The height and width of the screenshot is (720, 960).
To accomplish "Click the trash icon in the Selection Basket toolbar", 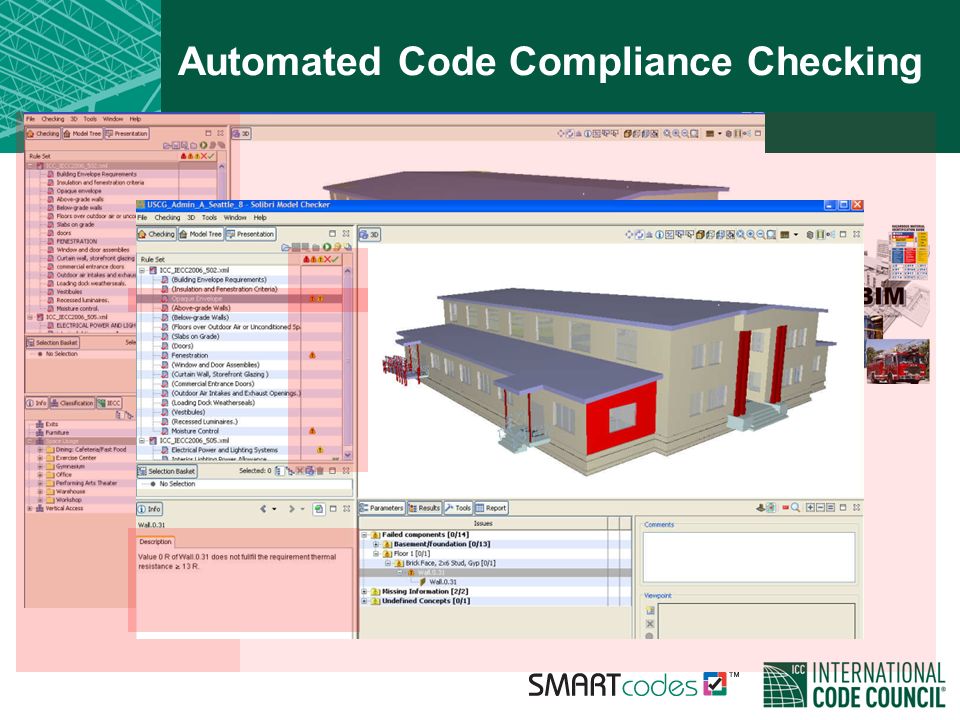I will (320, 471).
